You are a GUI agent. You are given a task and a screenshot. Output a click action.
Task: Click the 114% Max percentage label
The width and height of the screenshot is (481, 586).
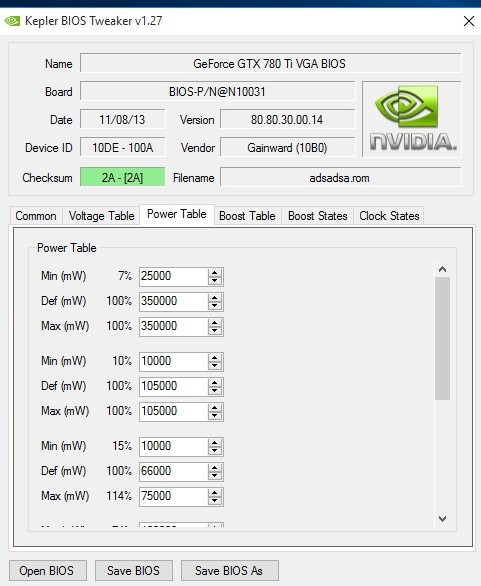[x=119, y=496]
